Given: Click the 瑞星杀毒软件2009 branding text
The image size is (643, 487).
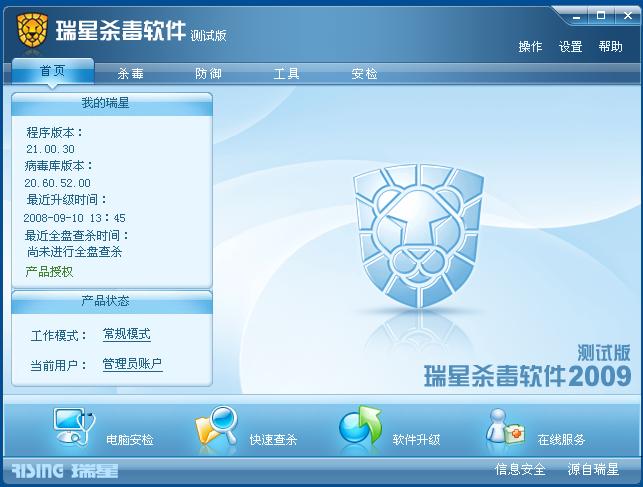Looking at the screenshot, I should tap(527, 376).
